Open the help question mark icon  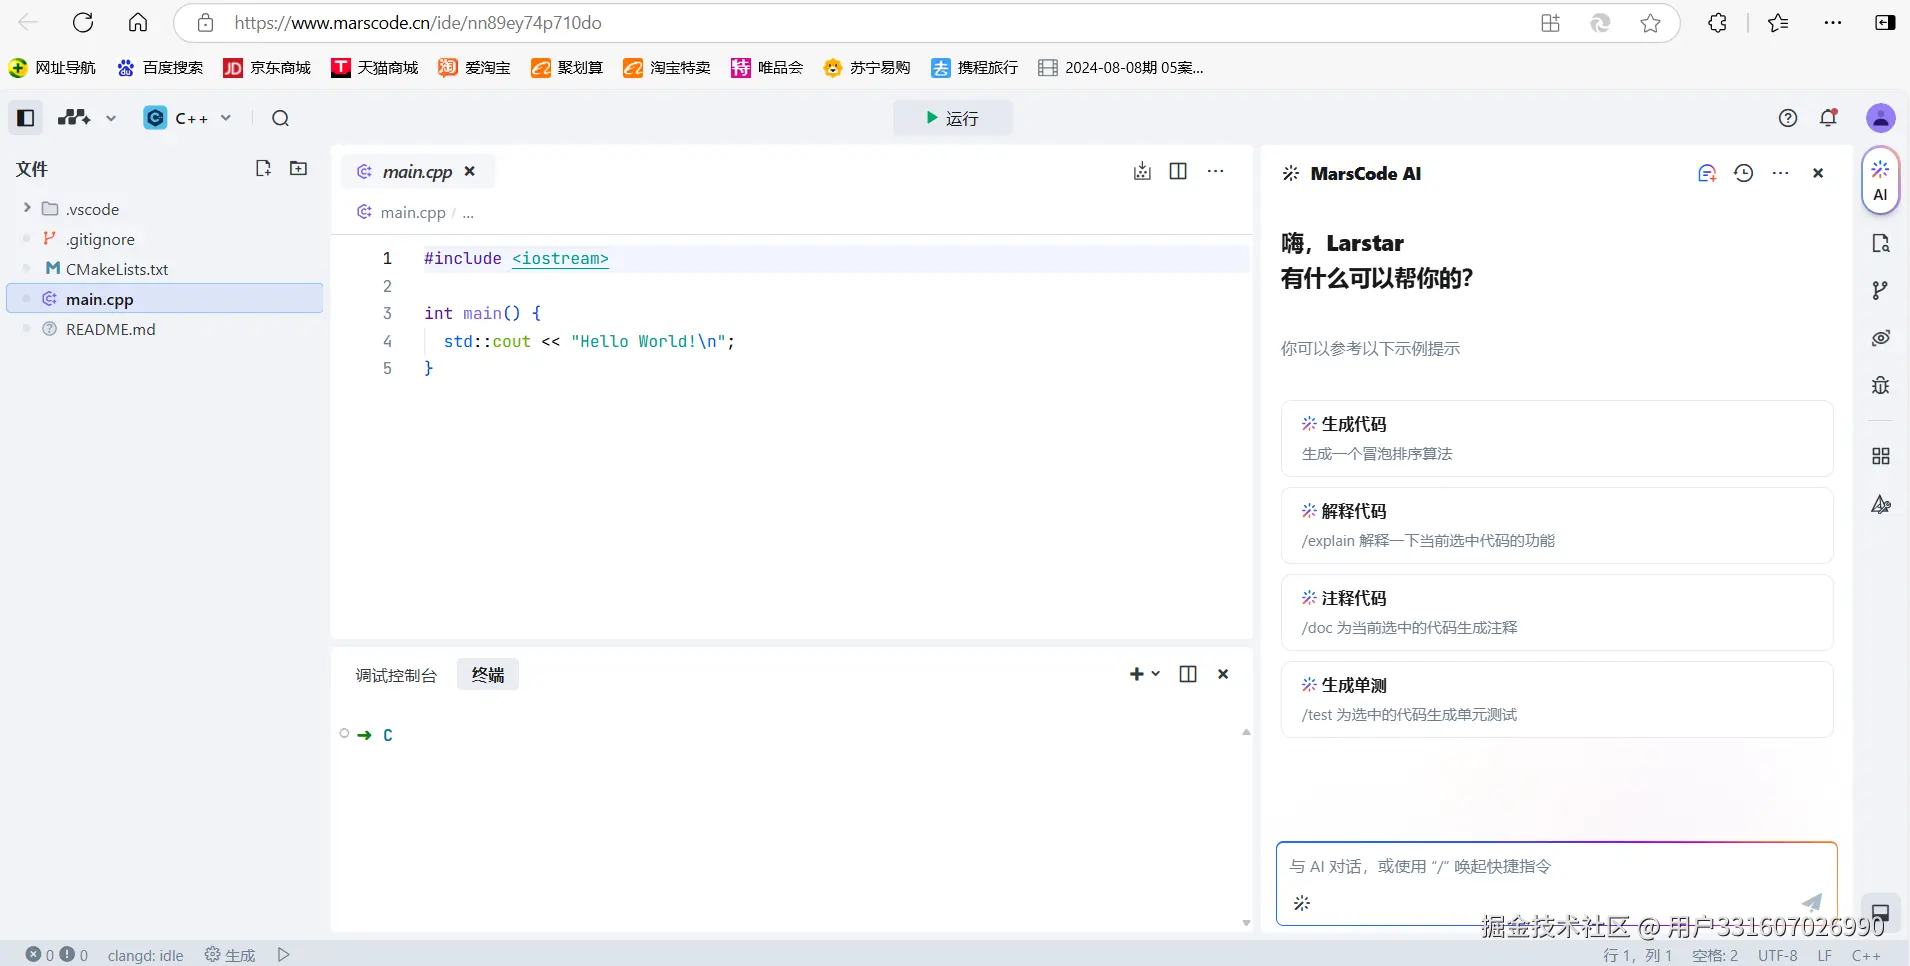(1788, 118)
